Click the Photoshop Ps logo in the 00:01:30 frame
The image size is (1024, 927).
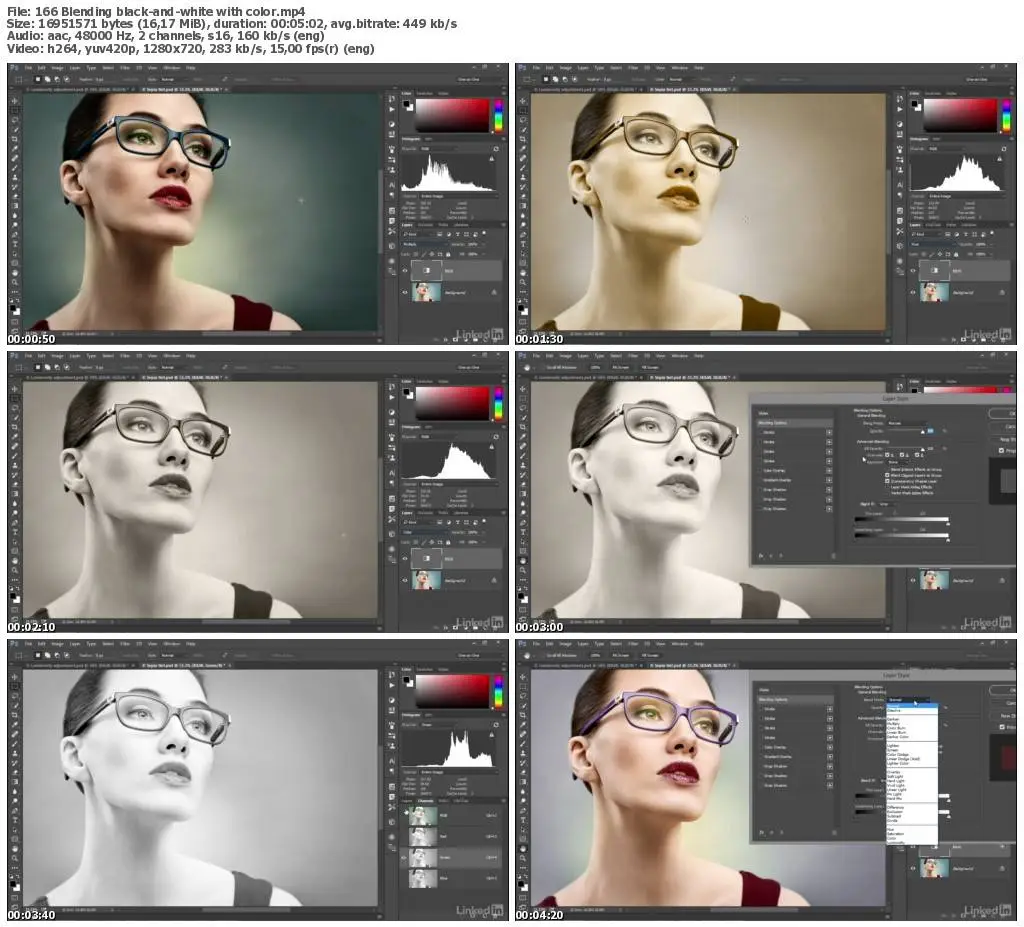(x=522, y=68)
